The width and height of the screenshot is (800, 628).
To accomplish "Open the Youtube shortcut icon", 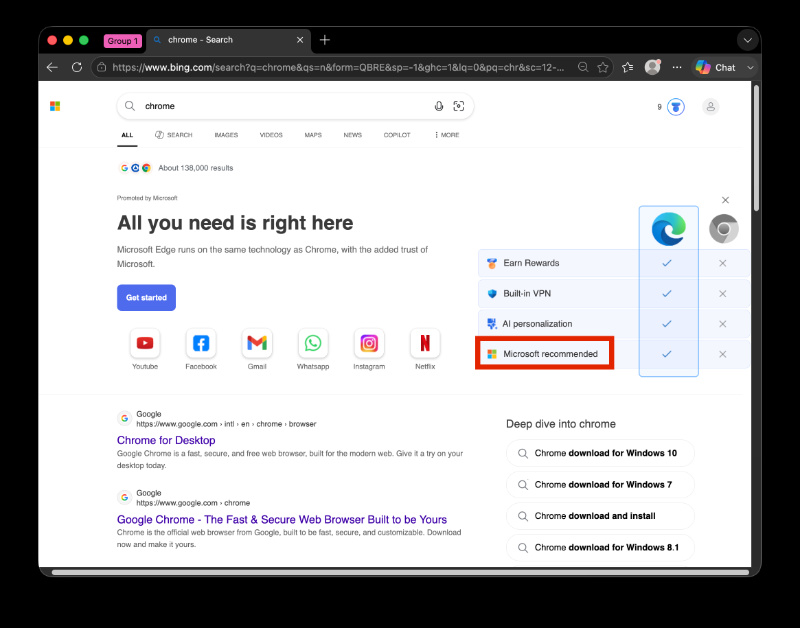I will click(145, 343).
